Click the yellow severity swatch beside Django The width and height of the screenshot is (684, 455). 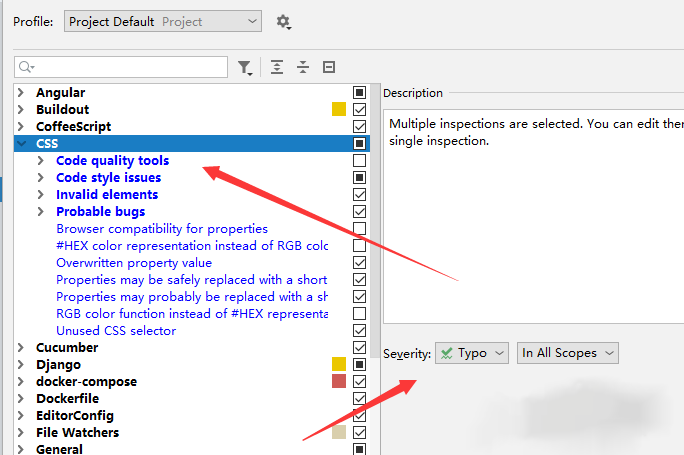[339, 365]
